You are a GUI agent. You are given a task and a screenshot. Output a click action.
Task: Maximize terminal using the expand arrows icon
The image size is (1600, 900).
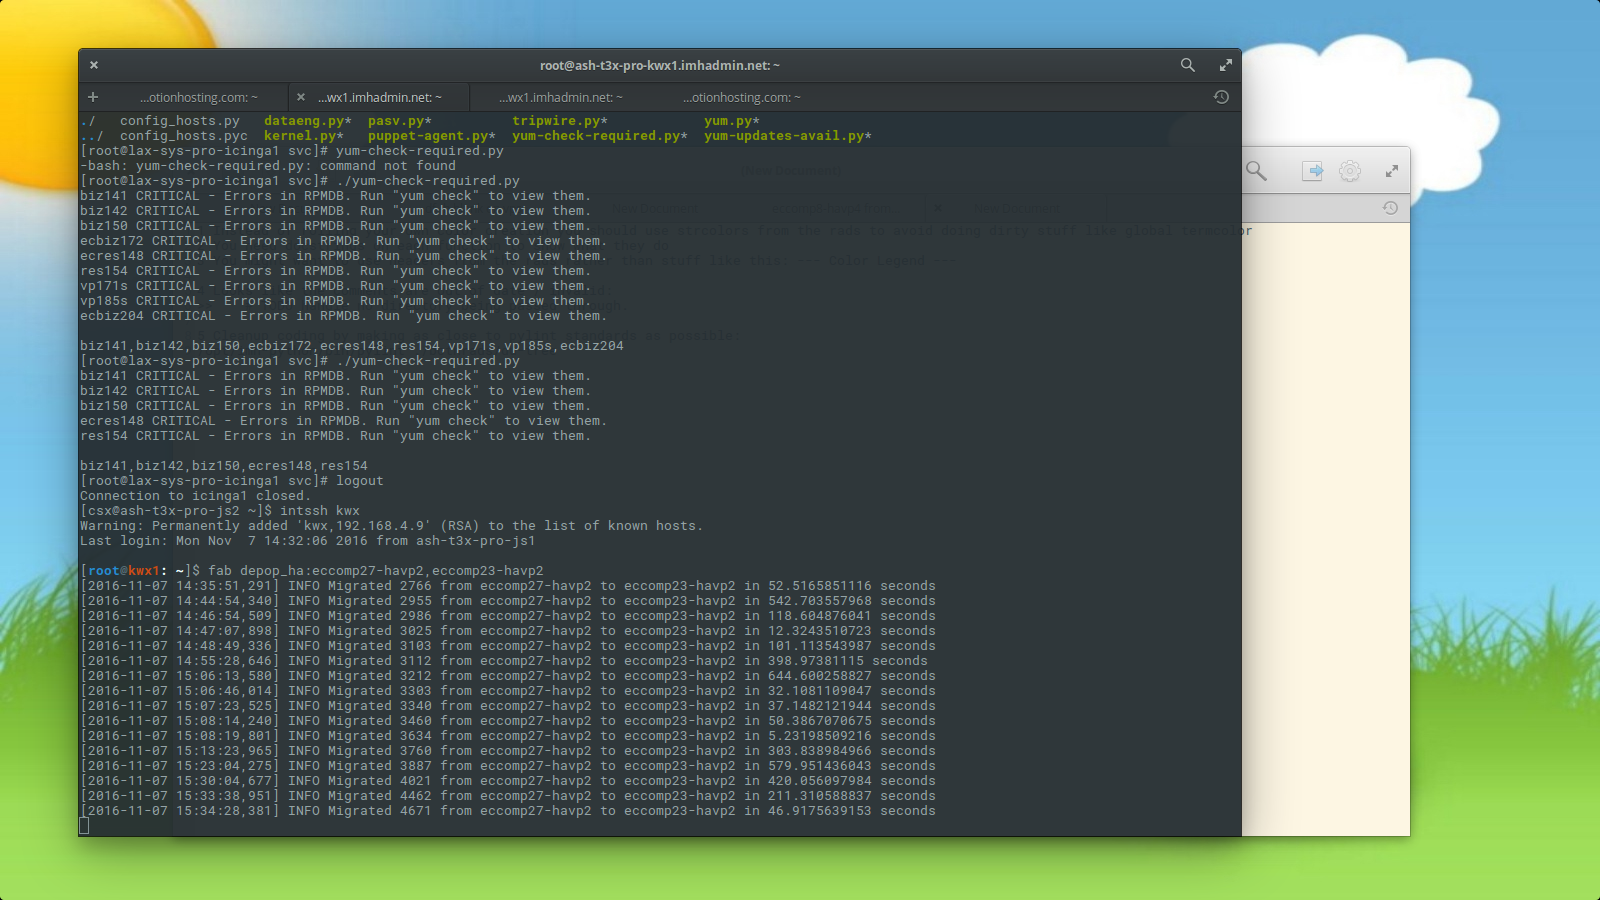pyautogui.click(x=1225, y=65)
